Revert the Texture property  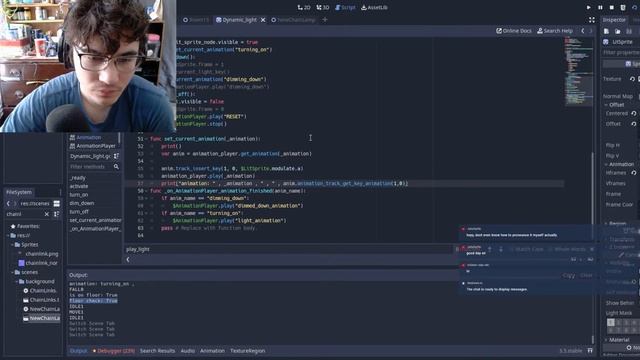632,79
